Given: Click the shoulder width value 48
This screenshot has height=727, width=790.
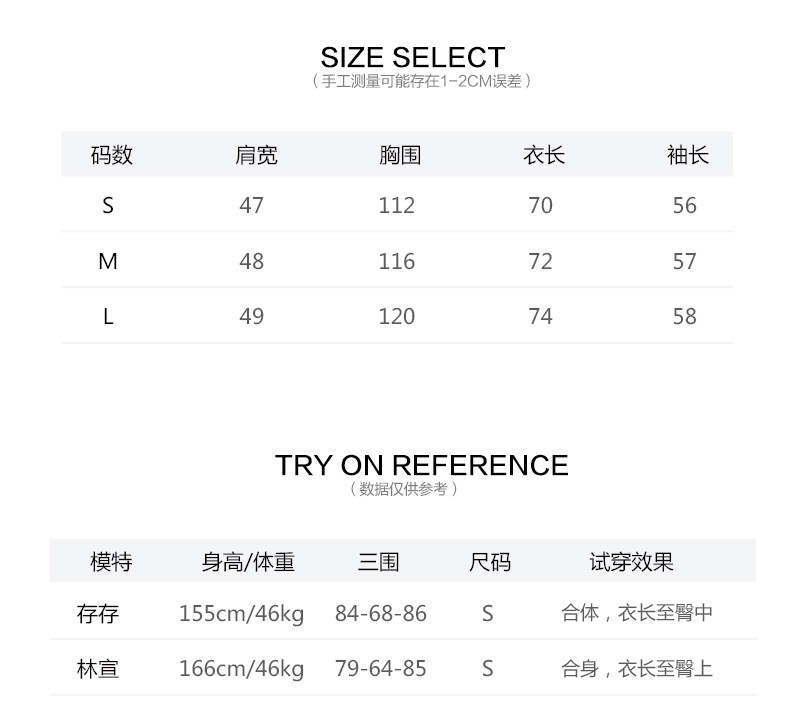Looking at the screenshot, I should 252,261.
